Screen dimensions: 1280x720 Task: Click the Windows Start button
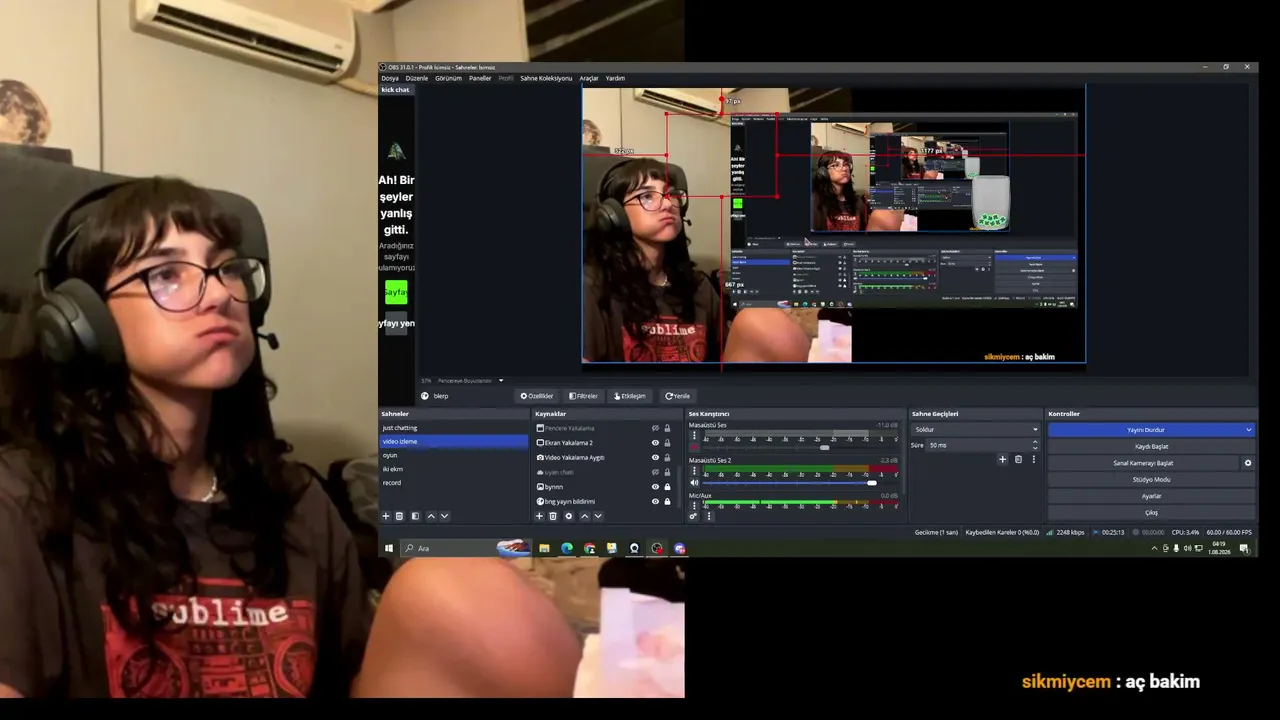pyautogui.click(x=389, y=548)
